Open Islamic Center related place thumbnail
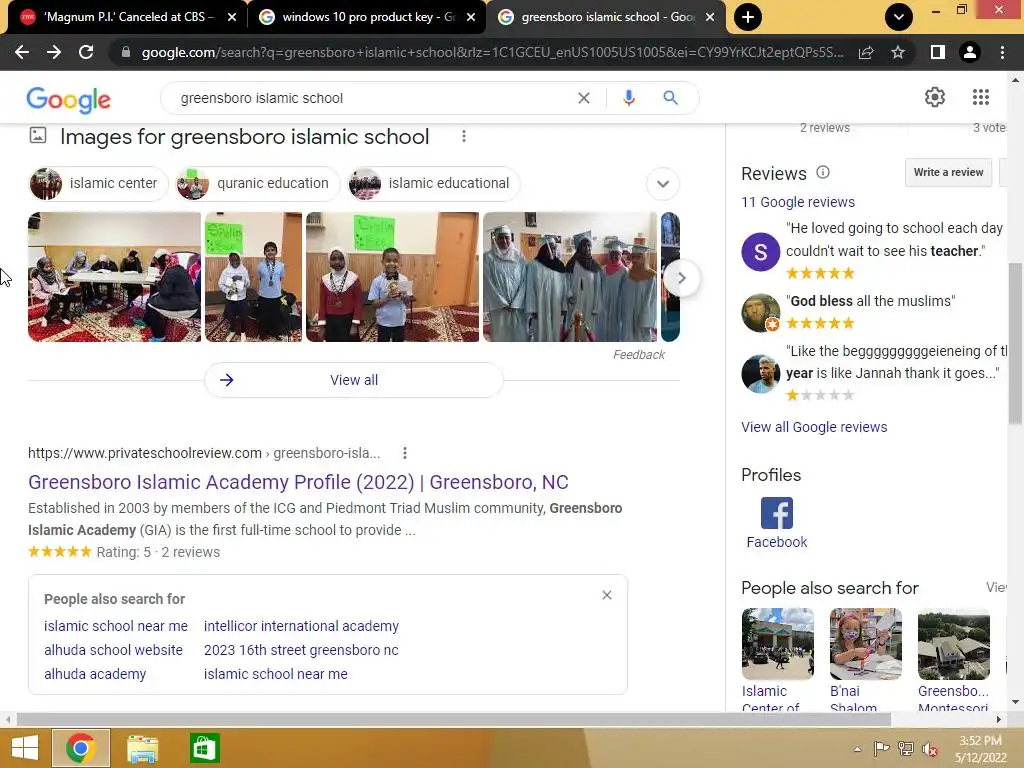 coord(778,644)
